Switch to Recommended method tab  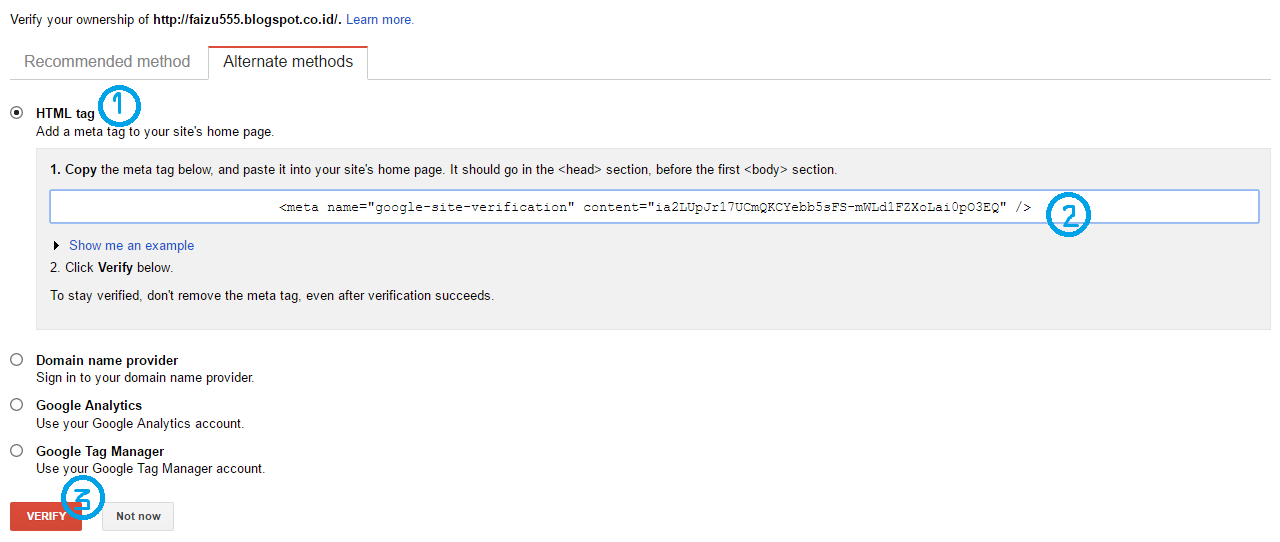pos(107,62)
